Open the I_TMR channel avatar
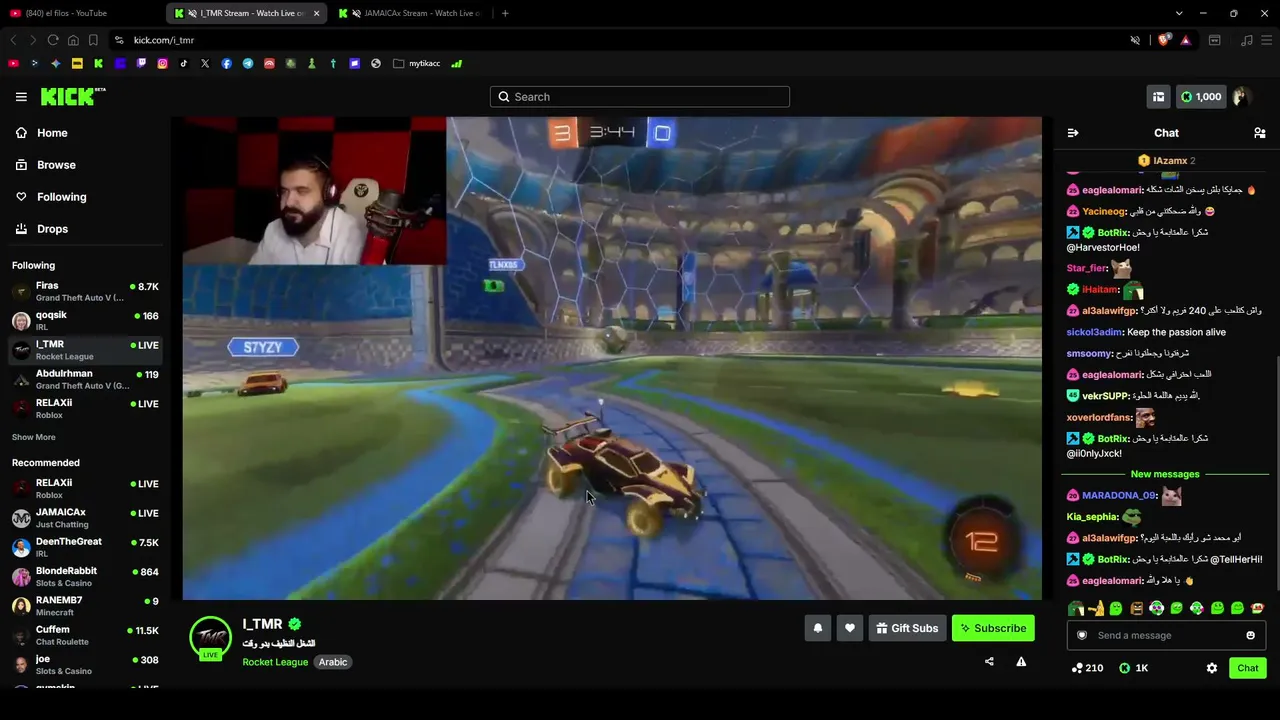The height and width of the screenshot is (720, 1280). (210, 637)
